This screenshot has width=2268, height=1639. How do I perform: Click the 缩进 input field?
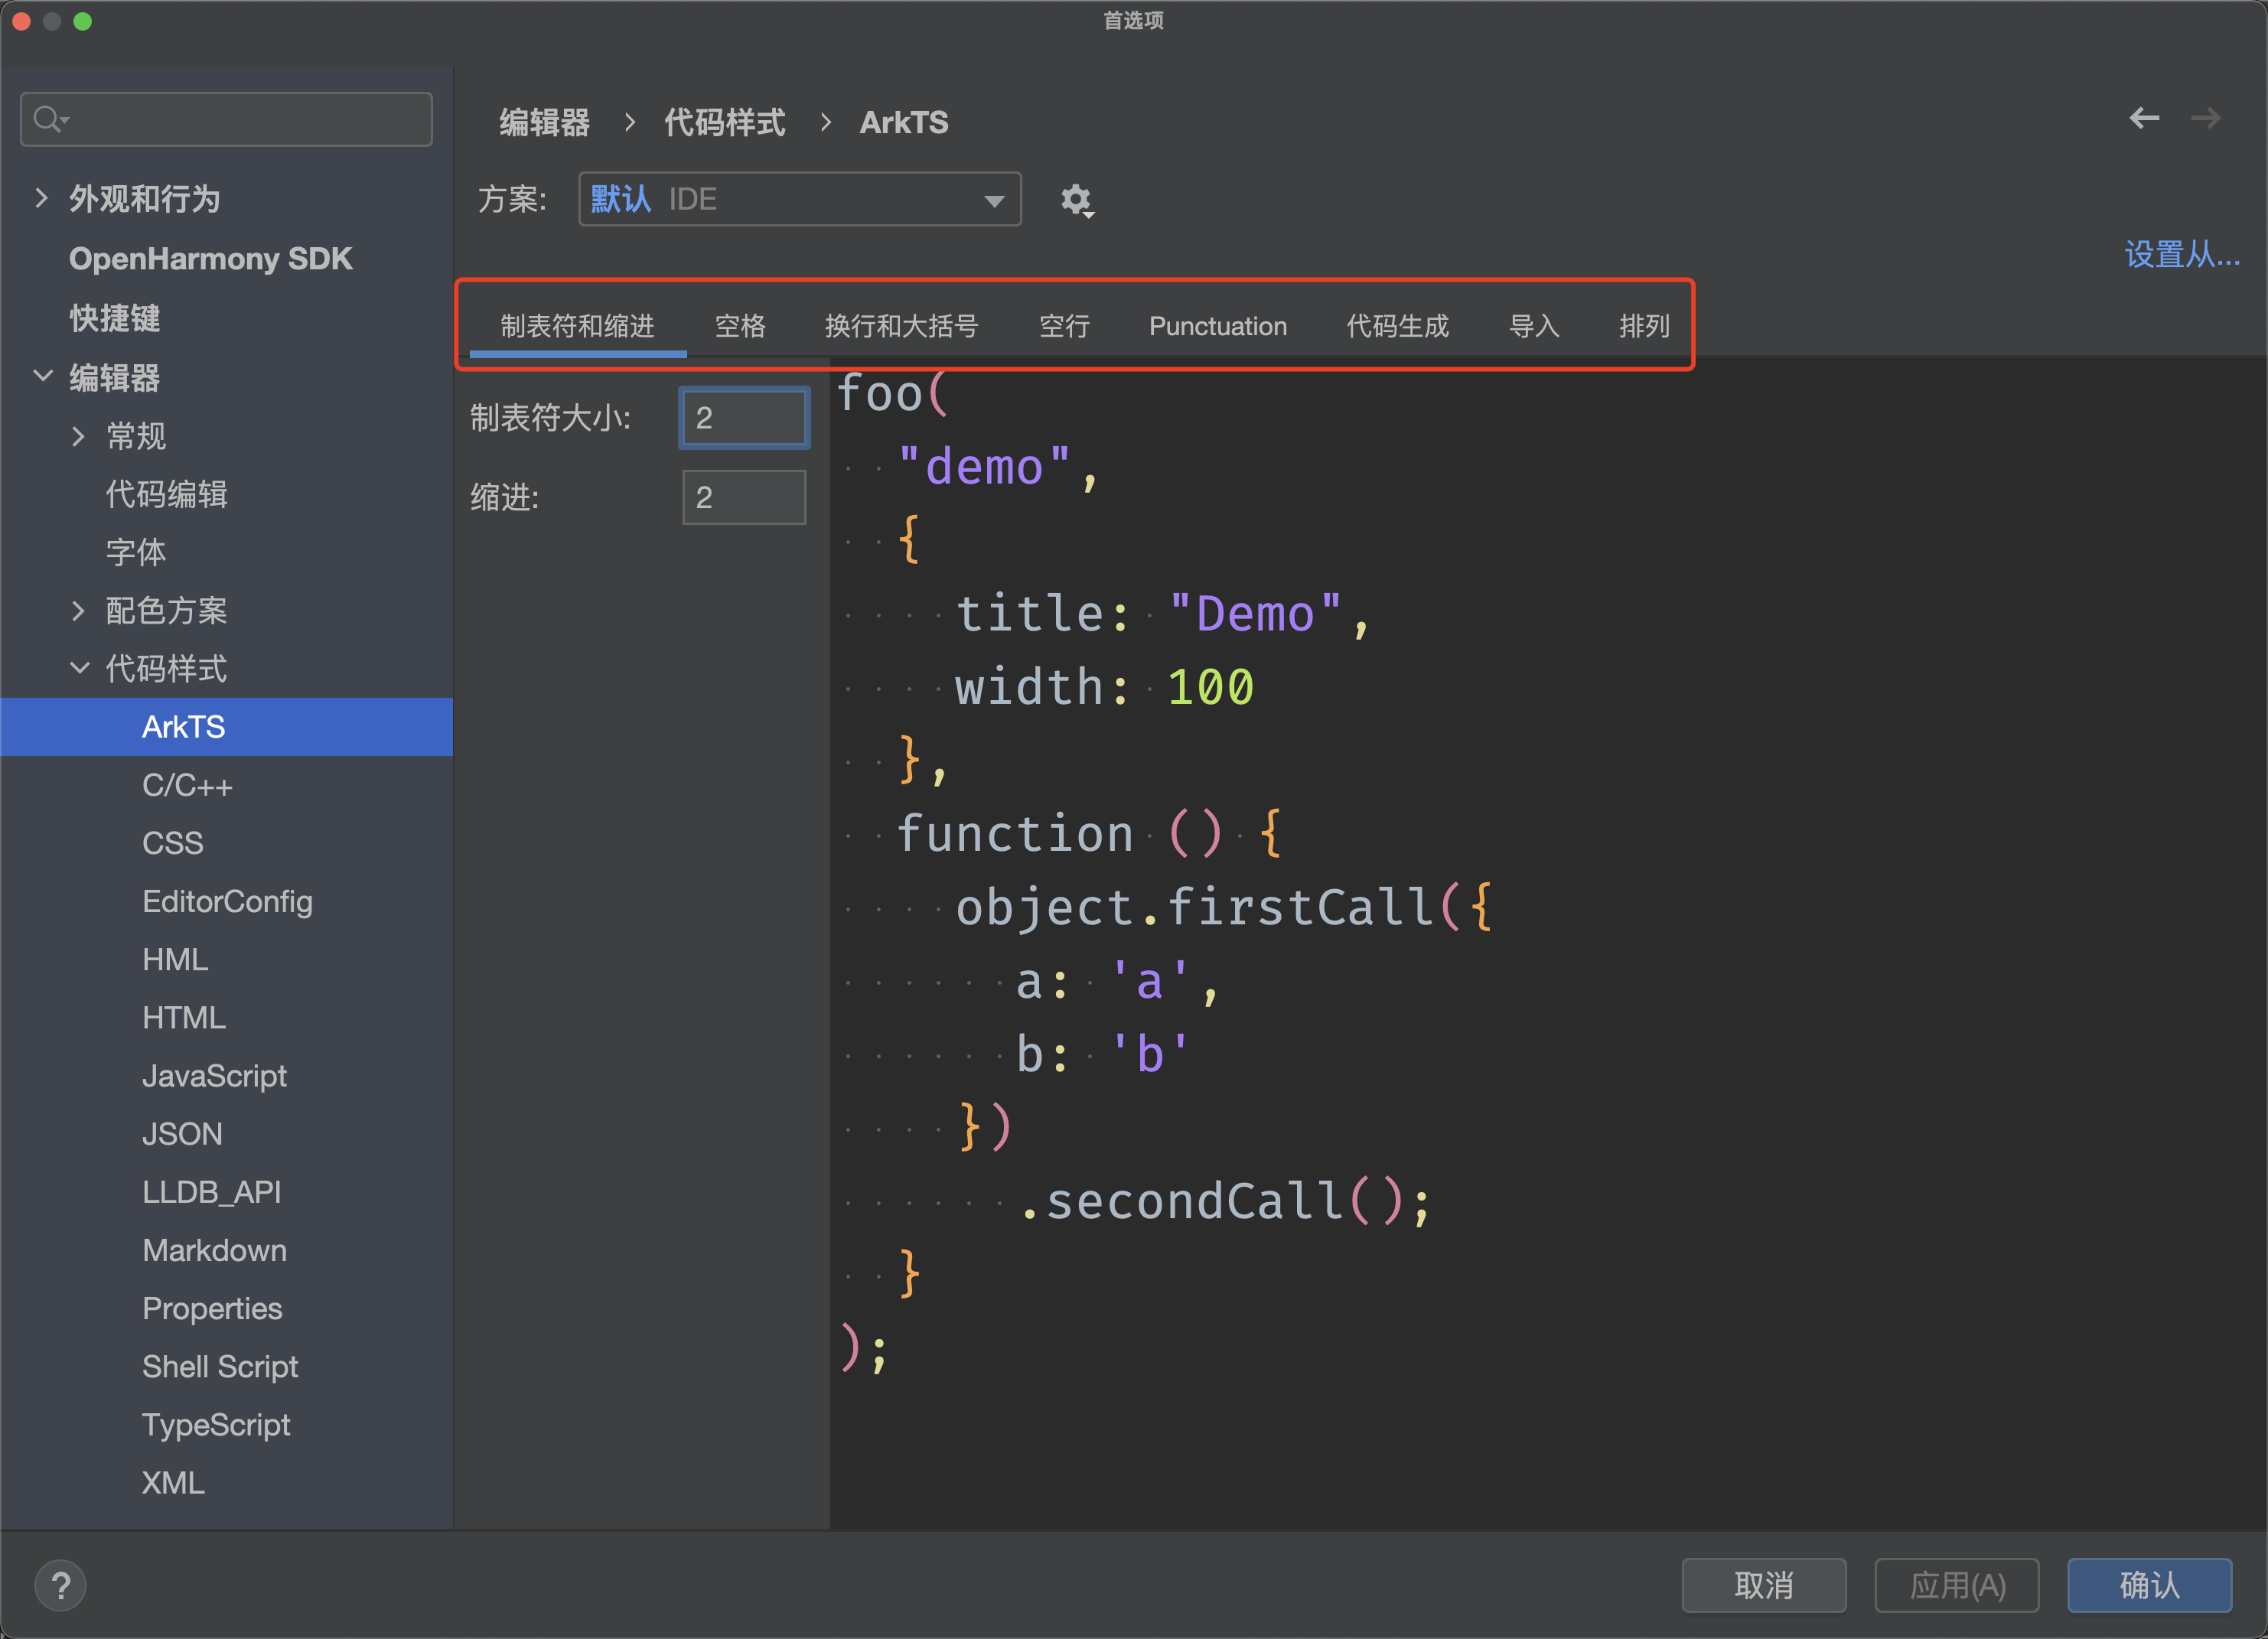744,497
